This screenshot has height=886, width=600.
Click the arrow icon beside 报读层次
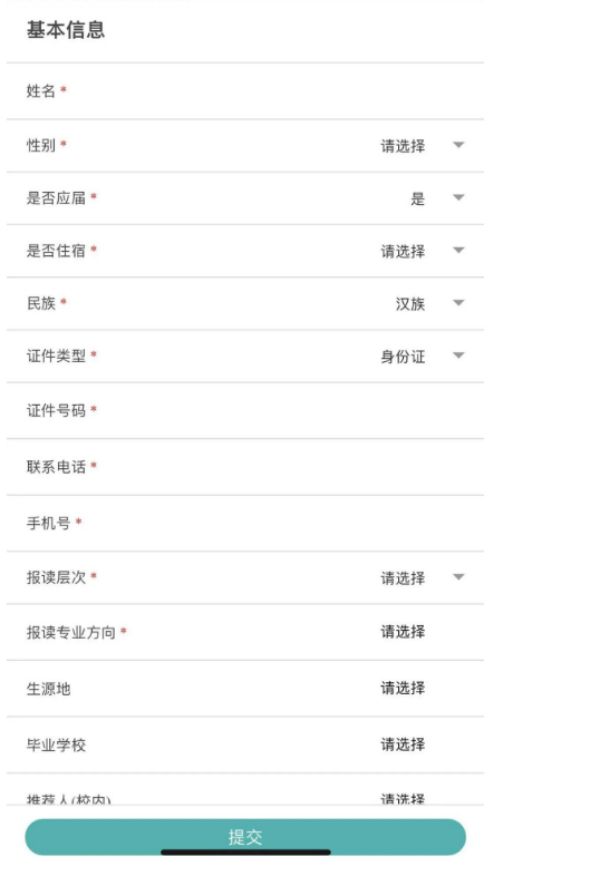coord(458,578)
